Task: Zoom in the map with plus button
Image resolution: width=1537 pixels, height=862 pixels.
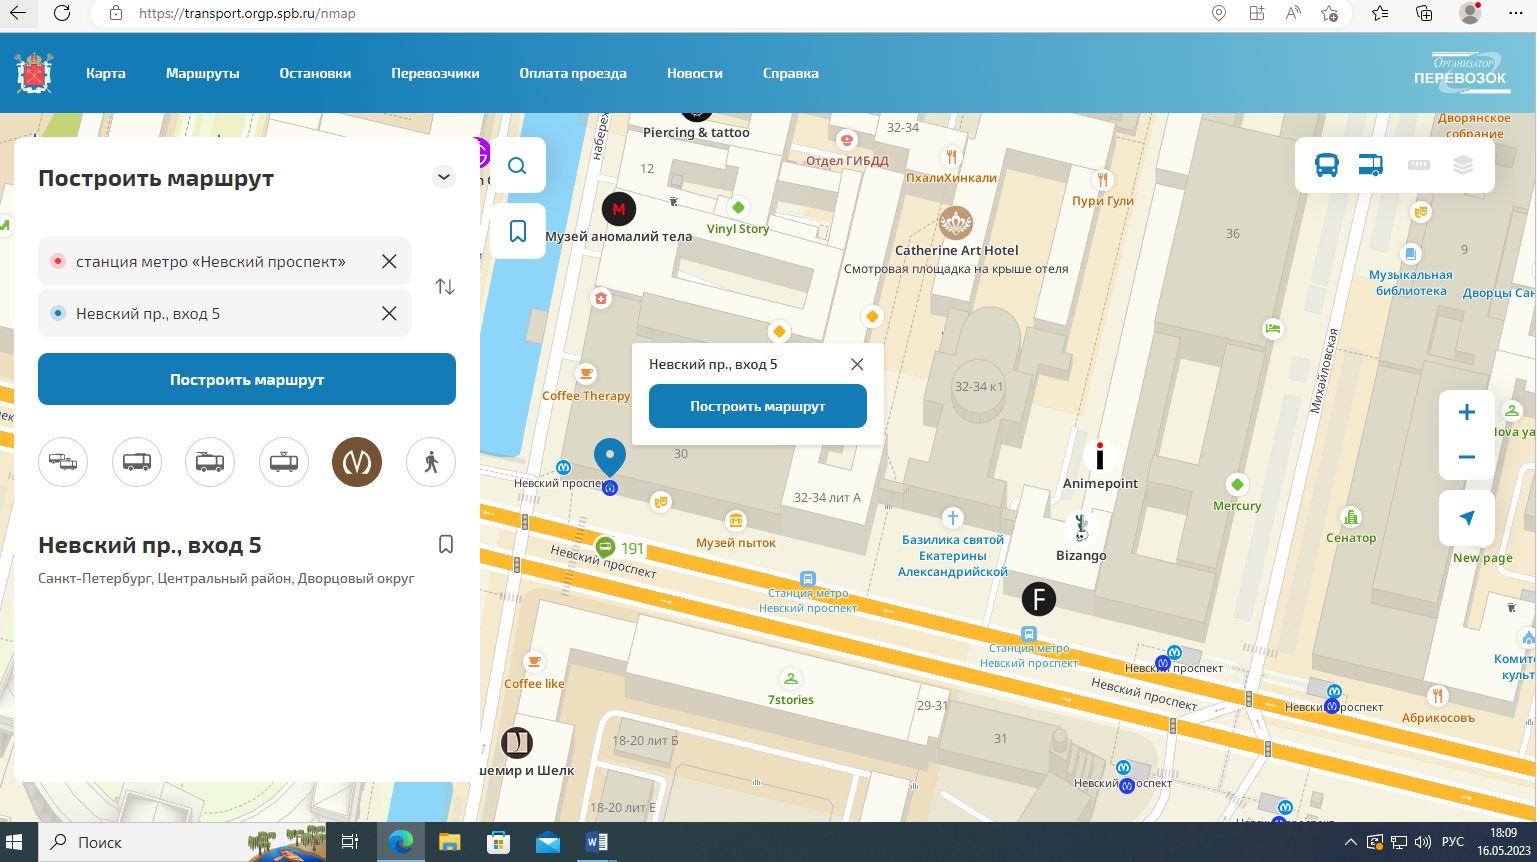Action: 1466,412
